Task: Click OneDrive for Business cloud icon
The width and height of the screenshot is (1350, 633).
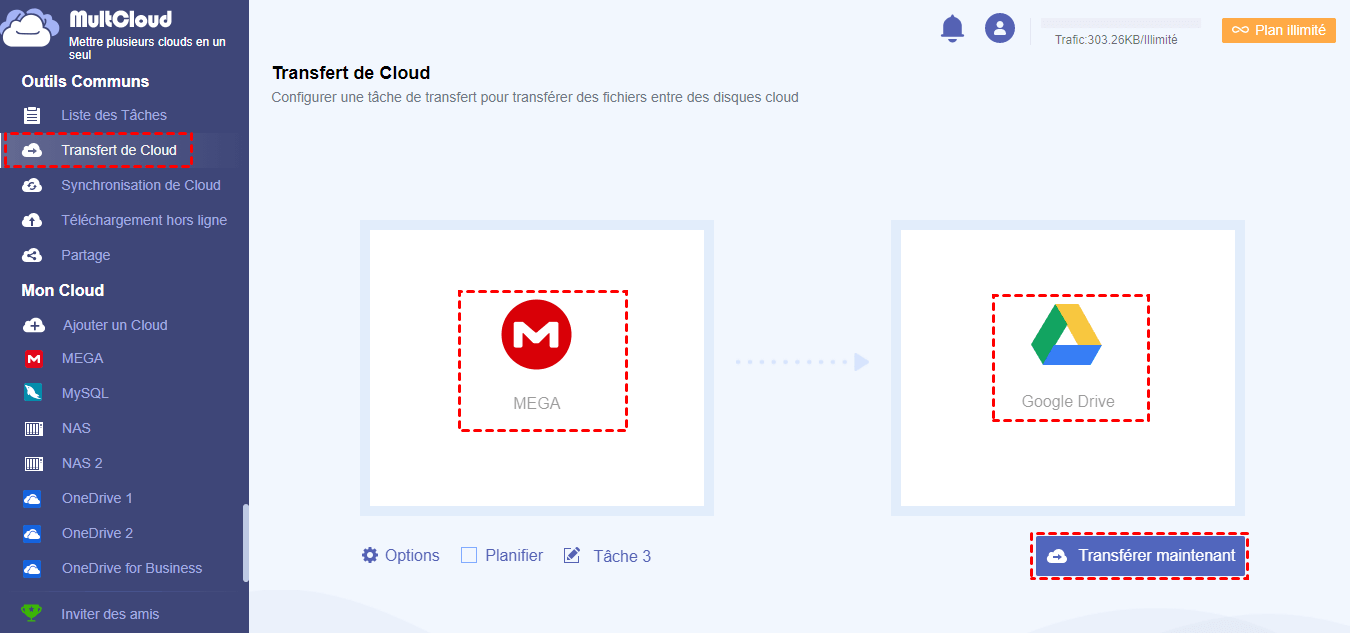Action: click(33, 568)
